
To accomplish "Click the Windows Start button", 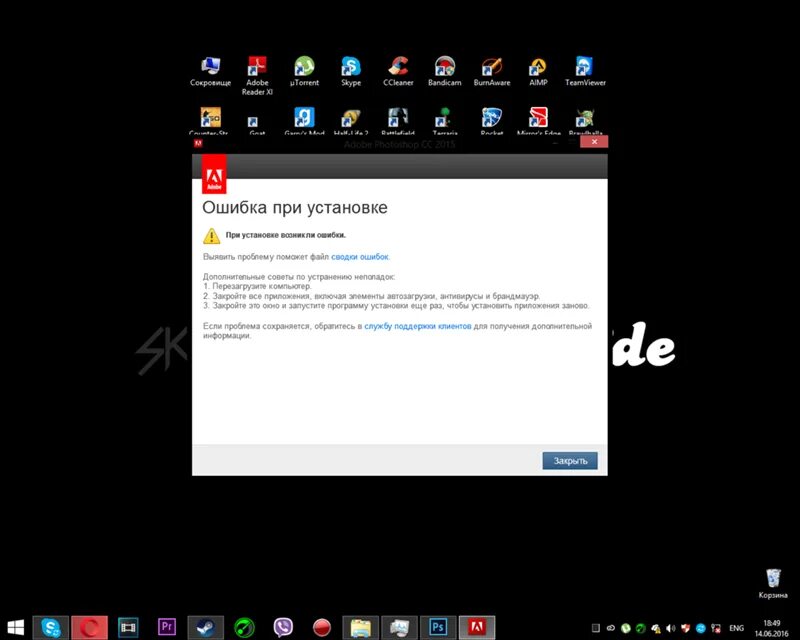I will click(x=15, y=627).
